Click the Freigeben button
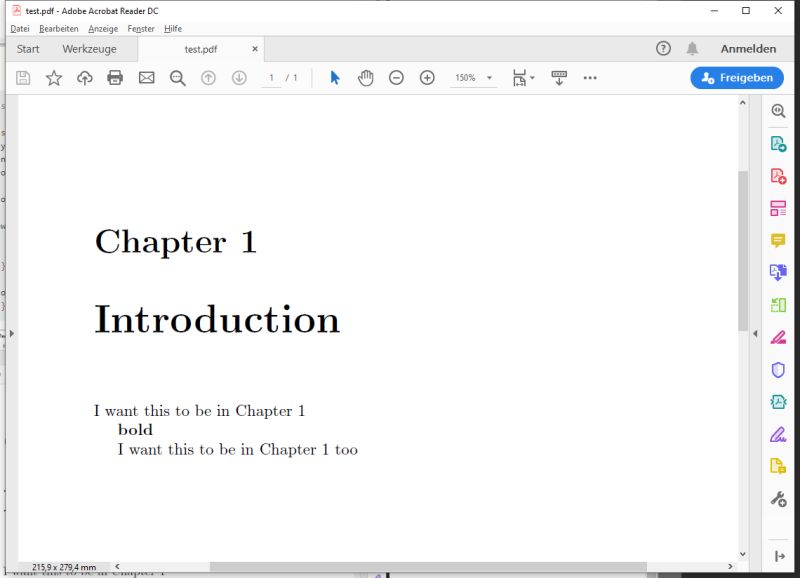The width and height of the screenshot is (800, 578). tap(737, 77)
